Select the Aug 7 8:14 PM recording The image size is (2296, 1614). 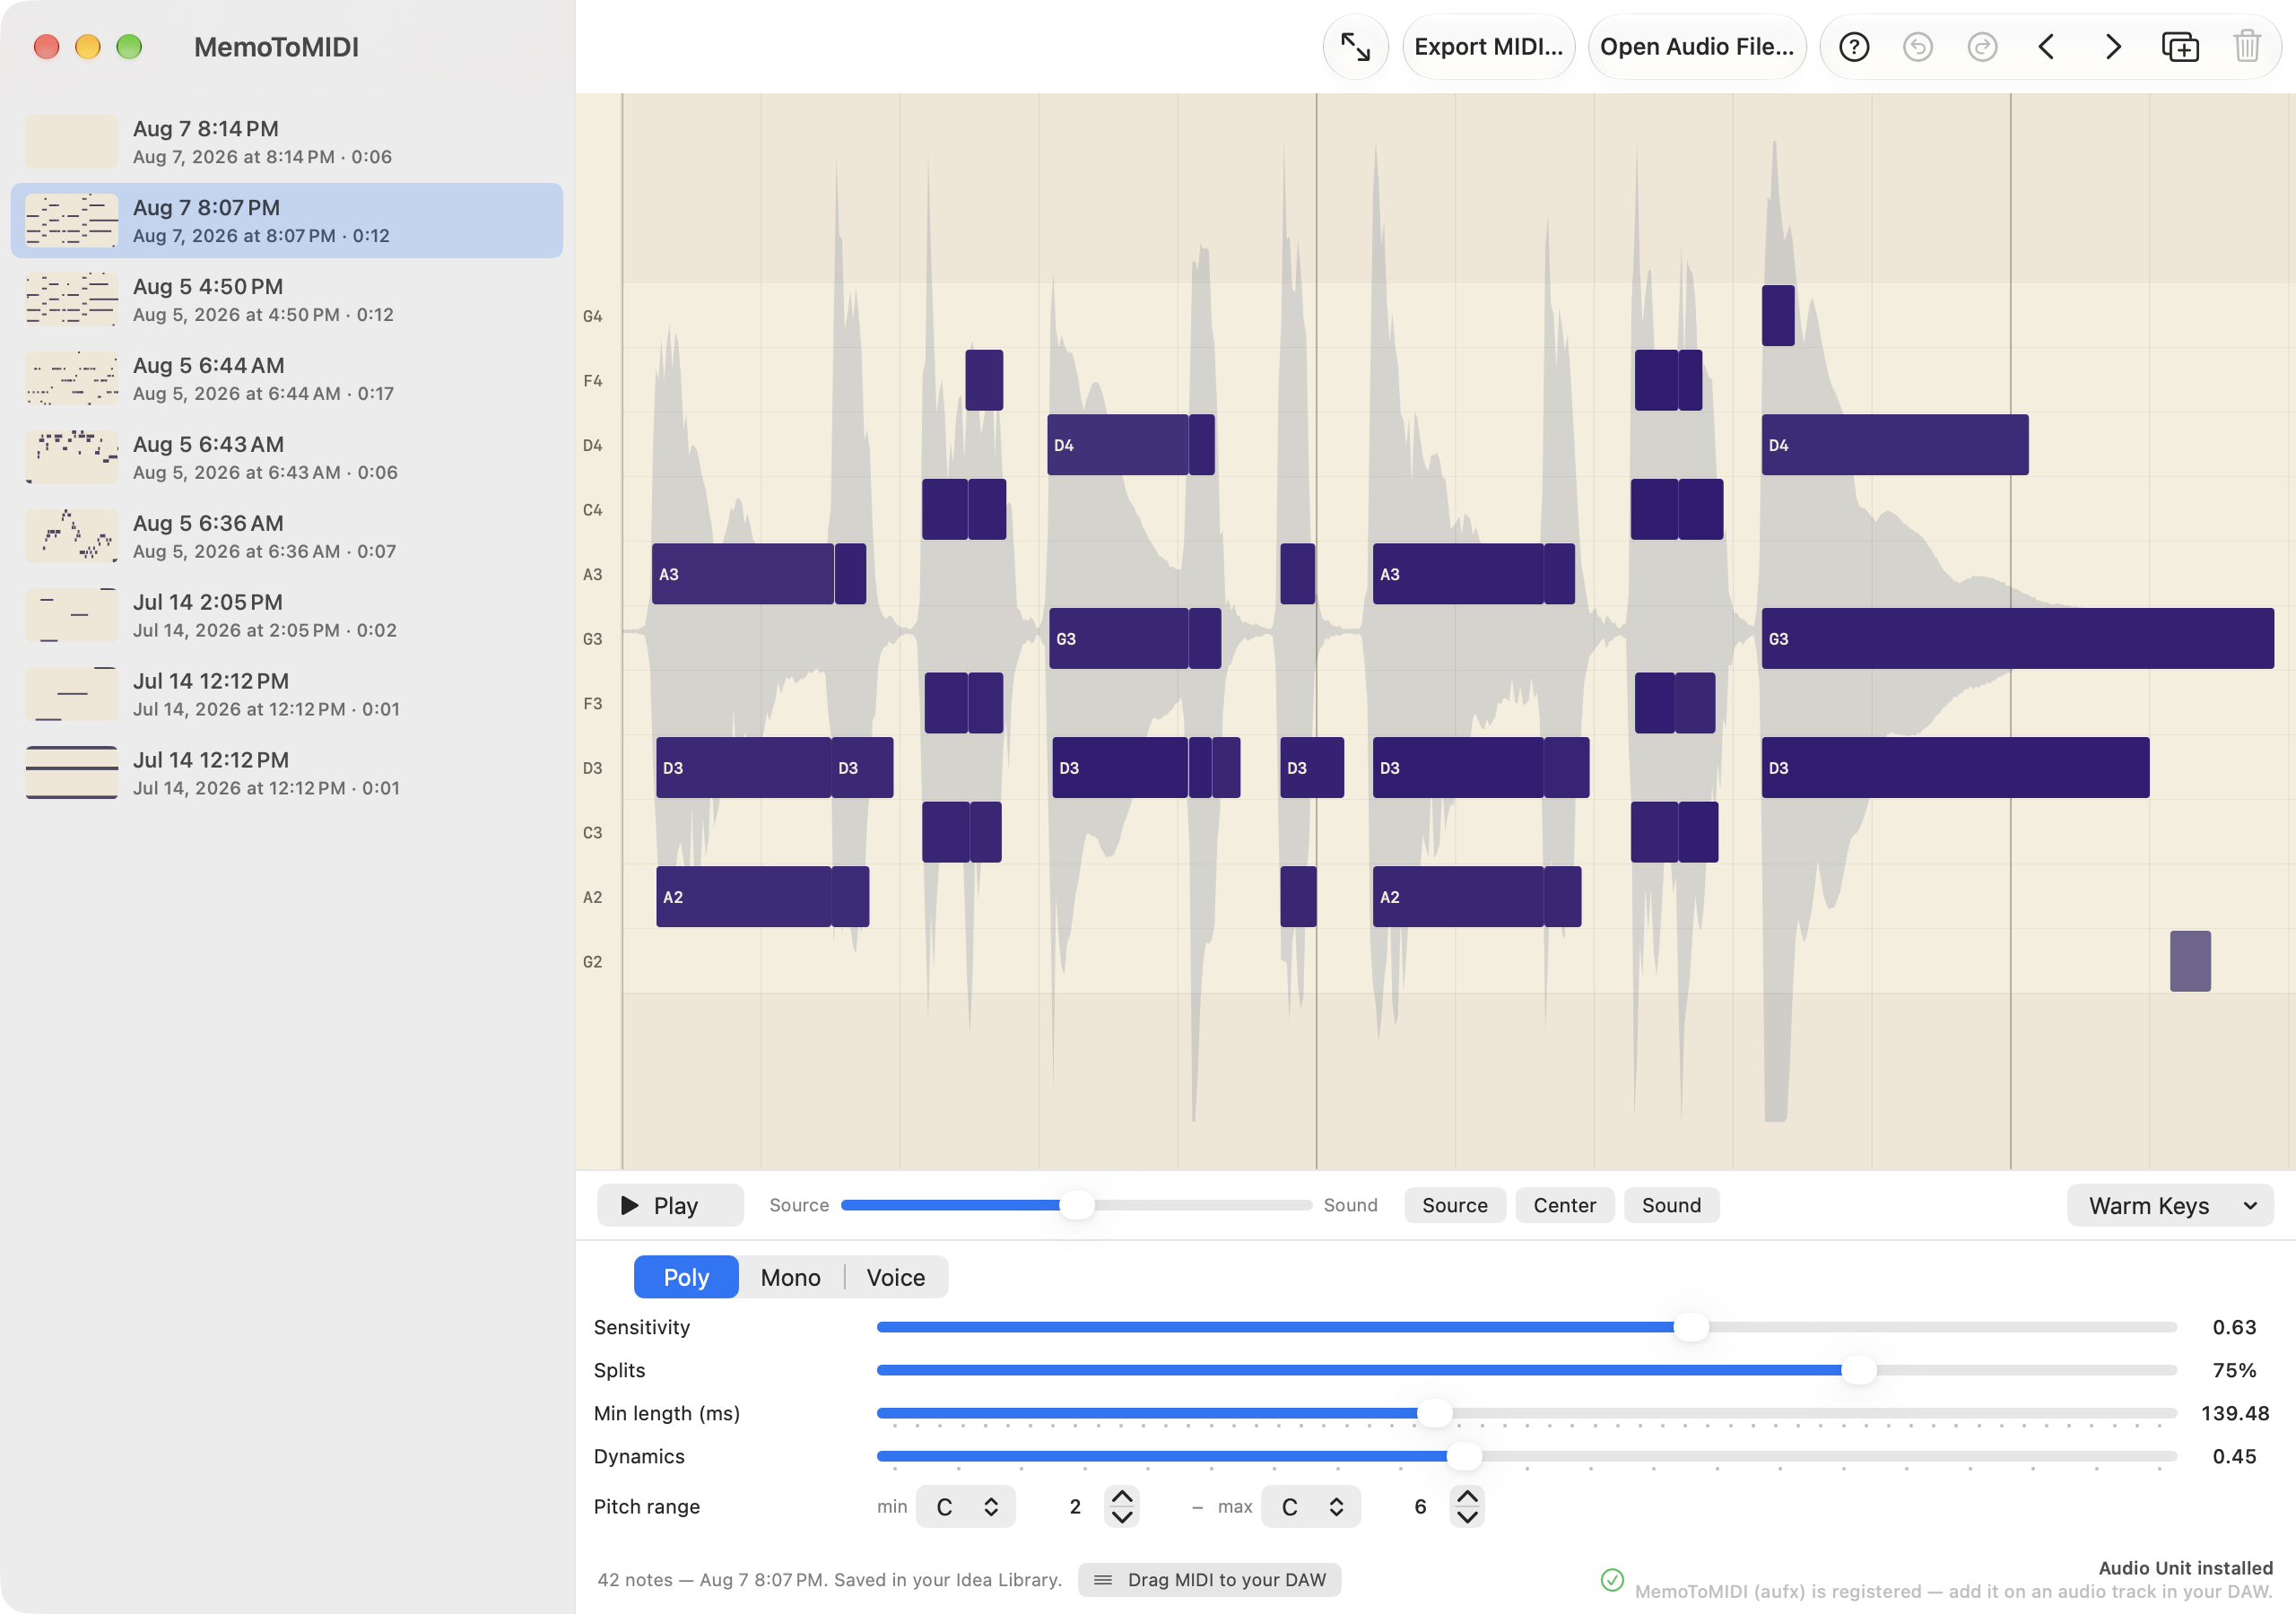click(287, 142)
